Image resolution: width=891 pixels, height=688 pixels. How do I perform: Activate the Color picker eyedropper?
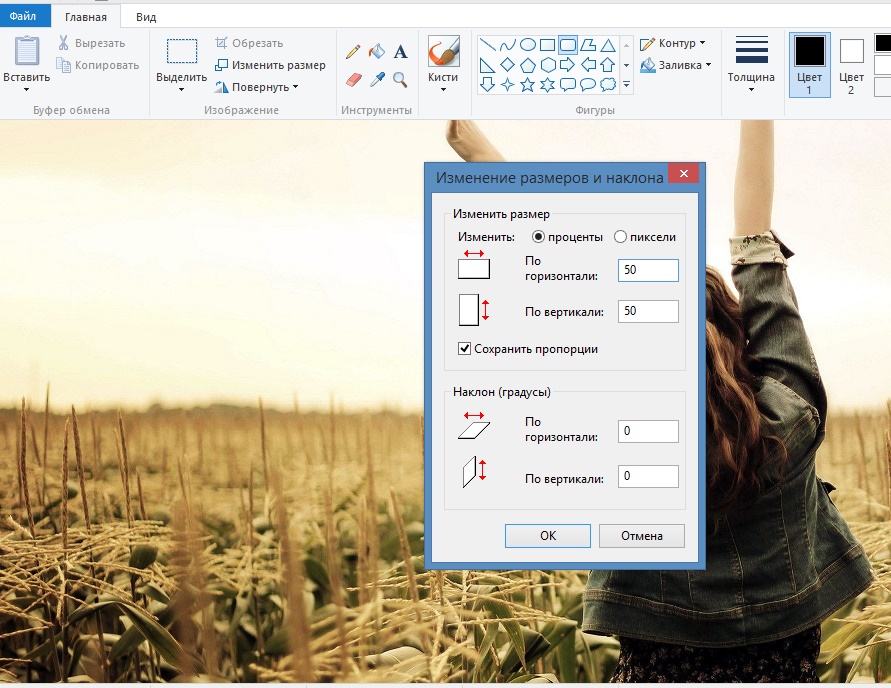click(x=377, y=80)
